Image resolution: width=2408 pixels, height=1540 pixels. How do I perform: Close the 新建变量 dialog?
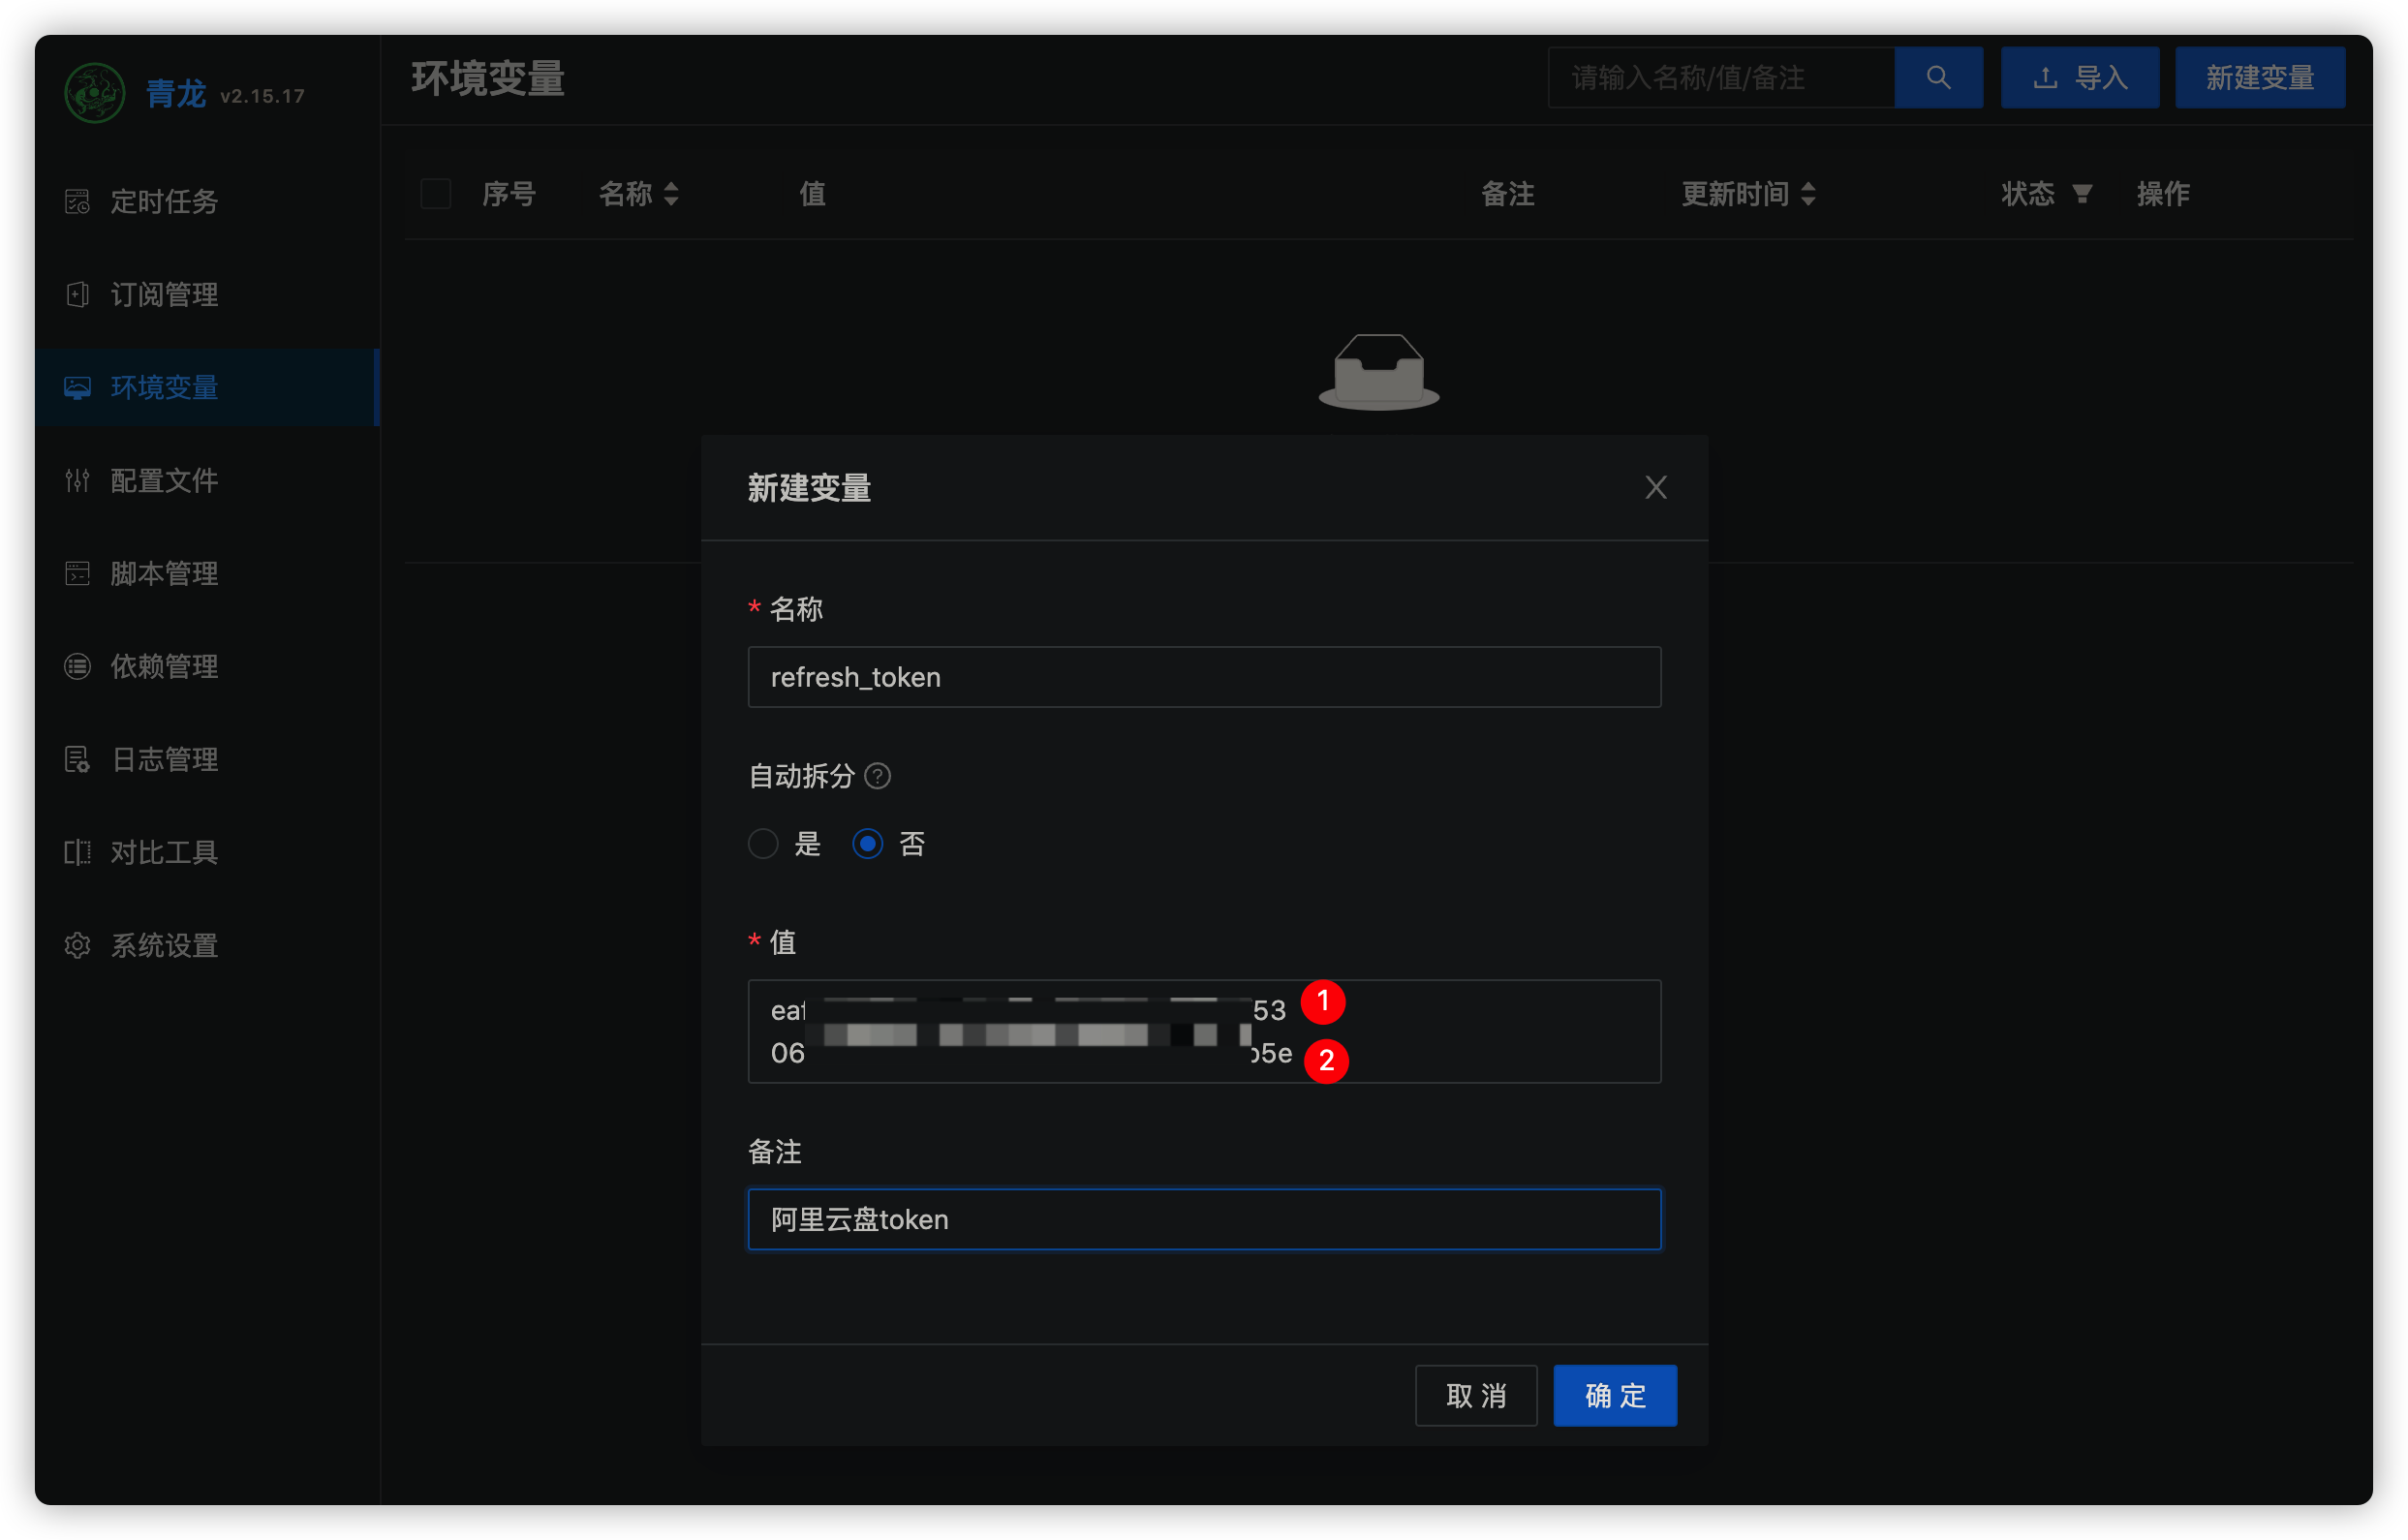1656,487
